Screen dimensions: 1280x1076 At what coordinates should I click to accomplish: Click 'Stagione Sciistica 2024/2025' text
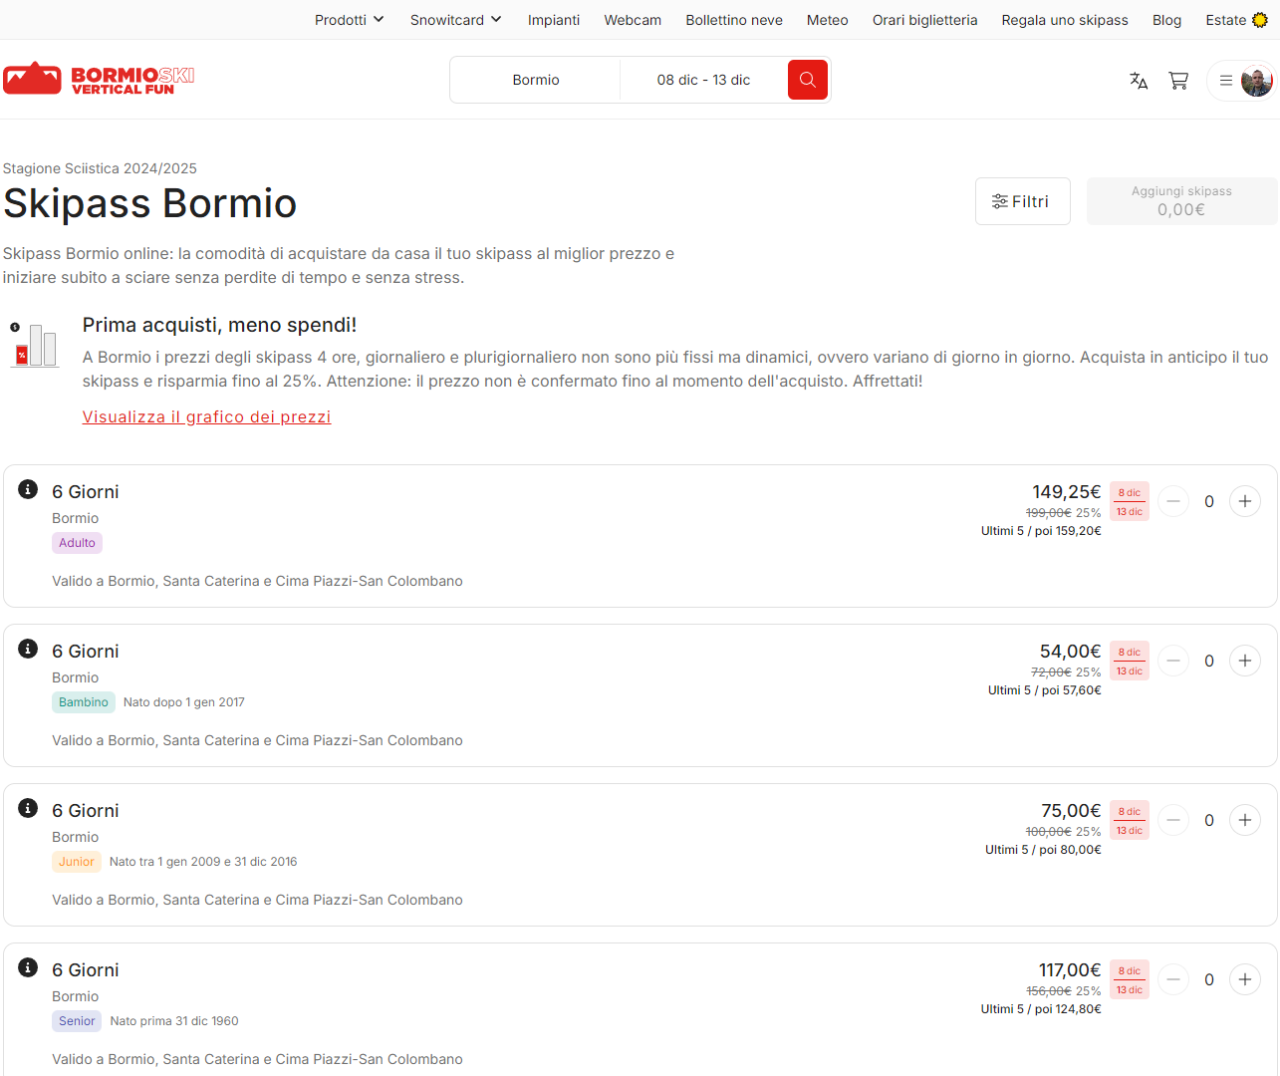[x=100, y=168]
